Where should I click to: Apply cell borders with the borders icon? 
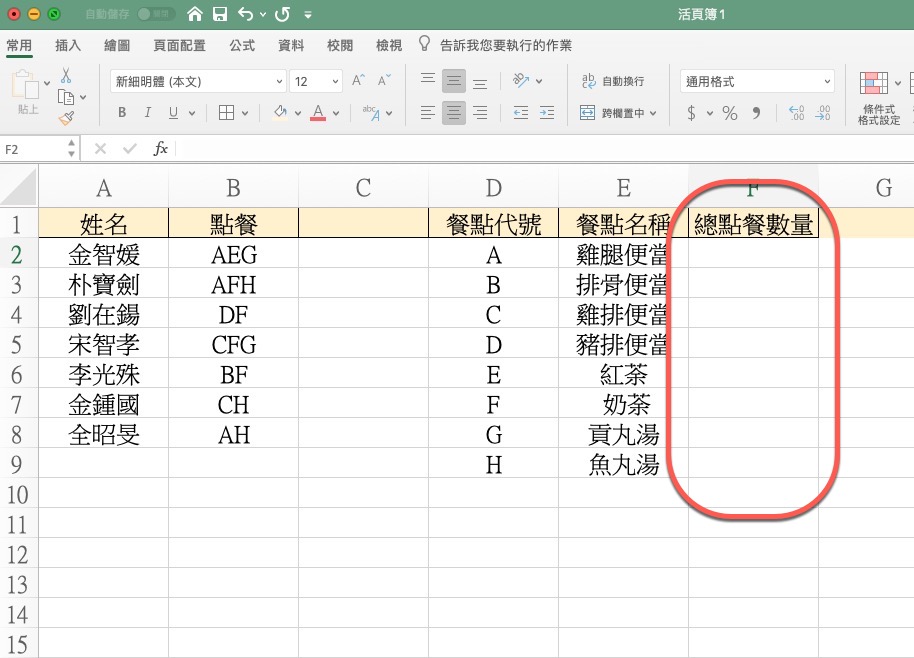[226, 112]
